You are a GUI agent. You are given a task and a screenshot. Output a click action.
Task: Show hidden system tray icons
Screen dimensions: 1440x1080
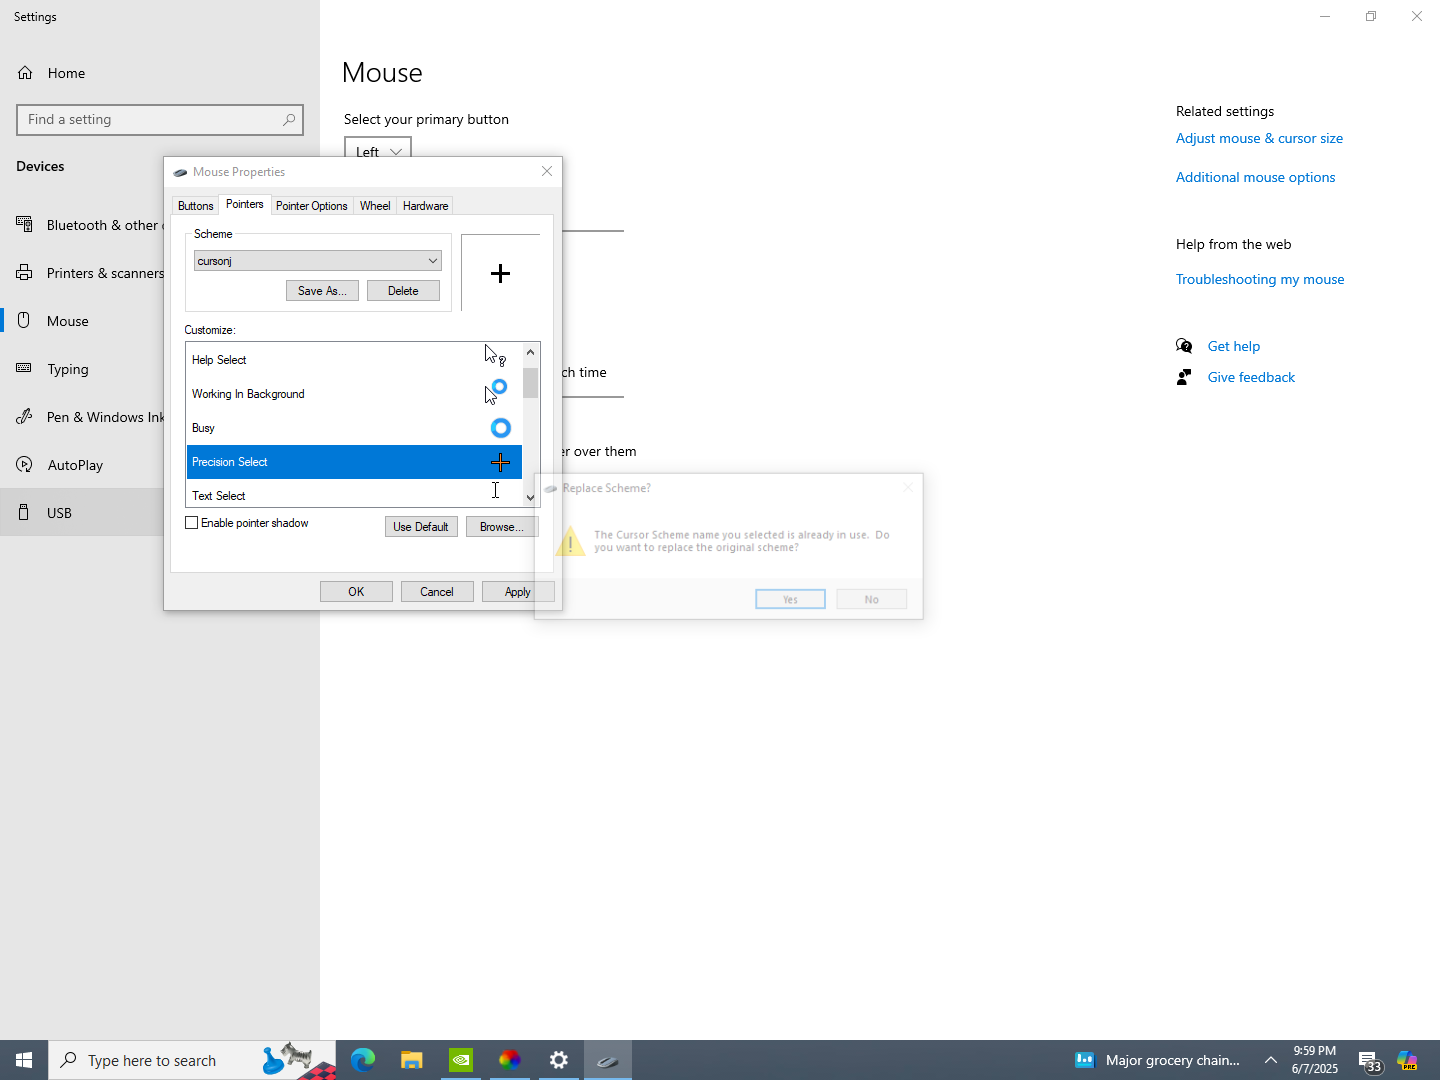click(x=1271, y=1060)
